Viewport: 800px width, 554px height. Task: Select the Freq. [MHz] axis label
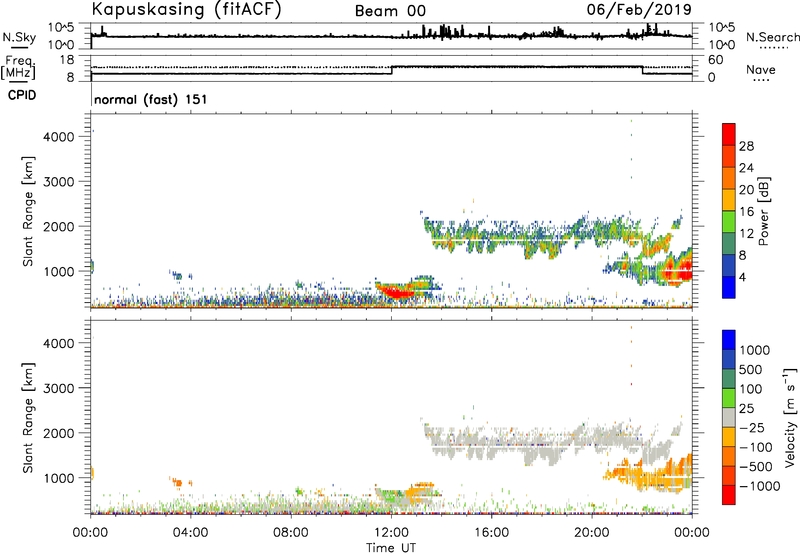pos(19,67)
